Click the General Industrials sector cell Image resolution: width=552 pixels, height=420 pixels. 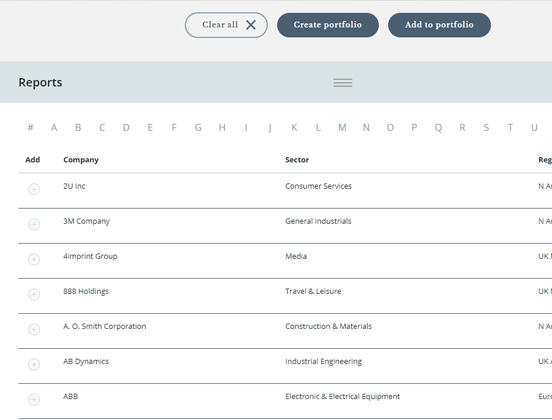pyautogui.click(x=318, y=221)
